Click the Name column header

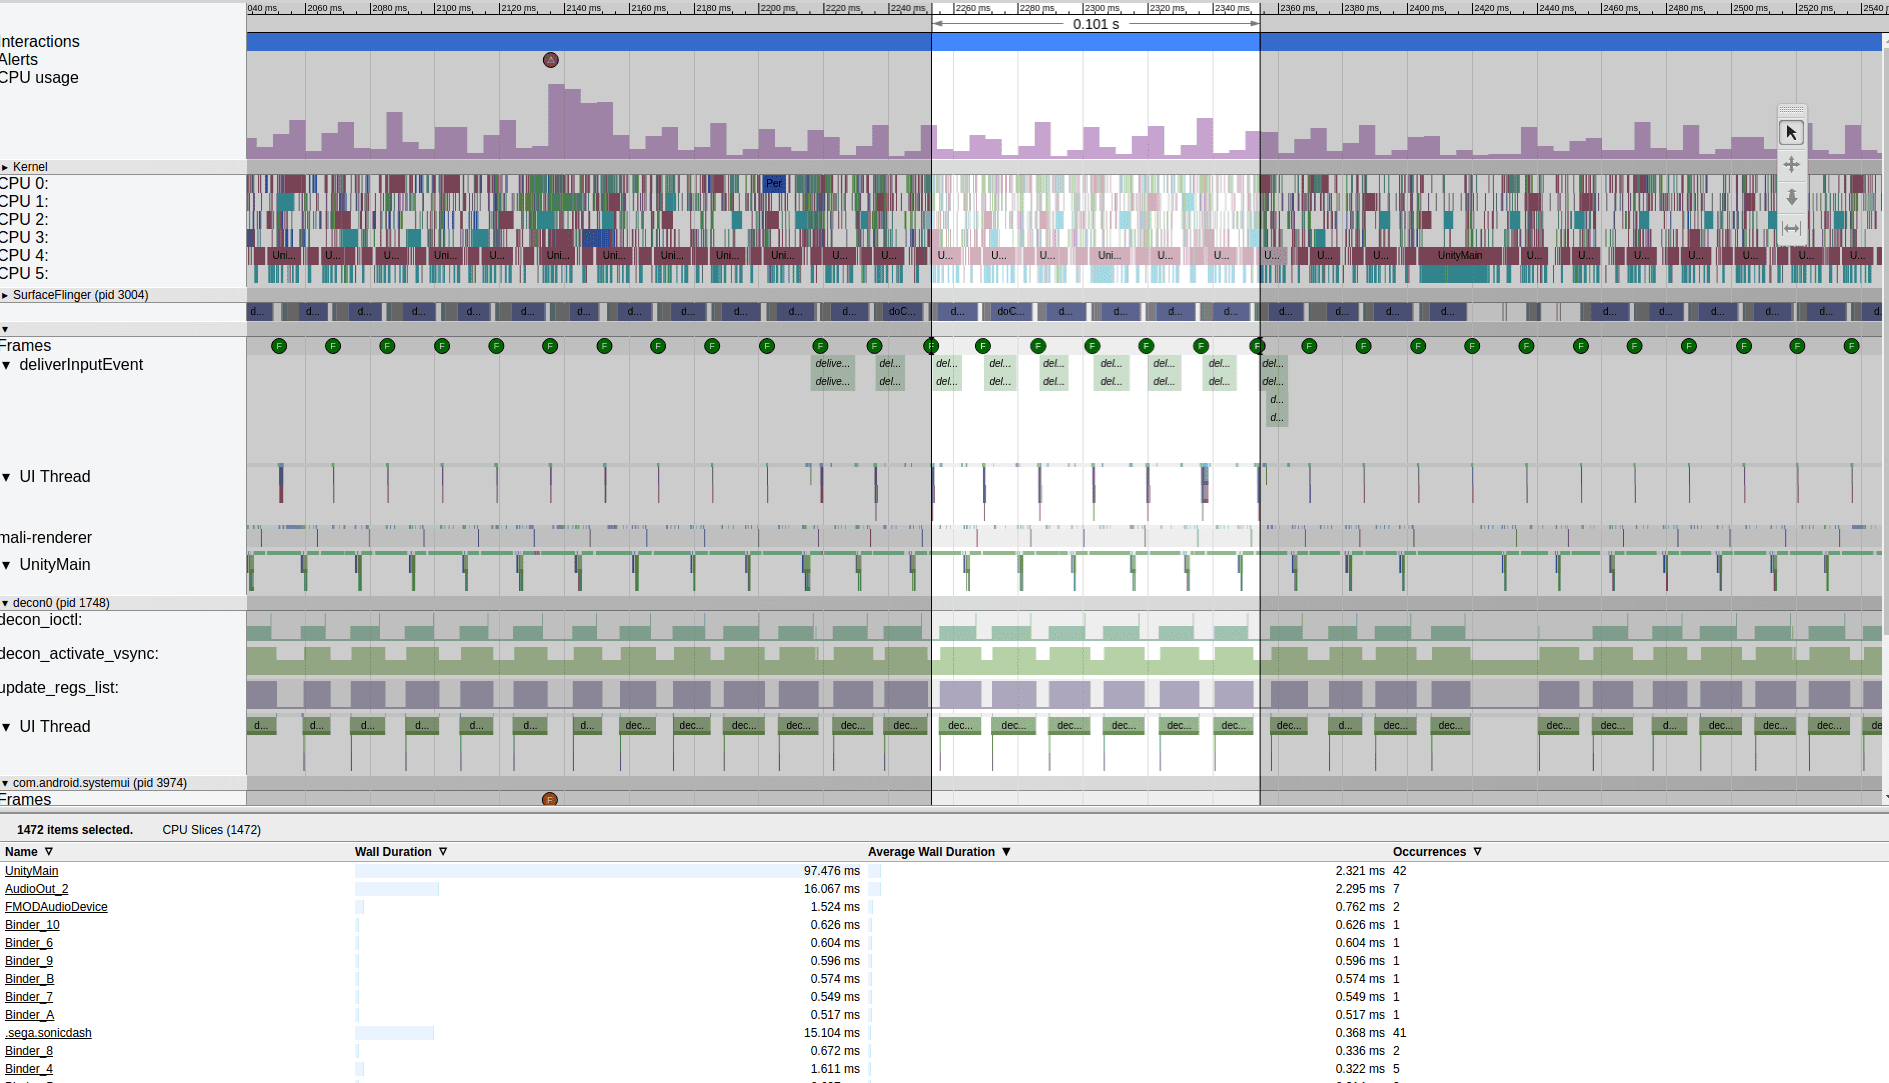21,852
